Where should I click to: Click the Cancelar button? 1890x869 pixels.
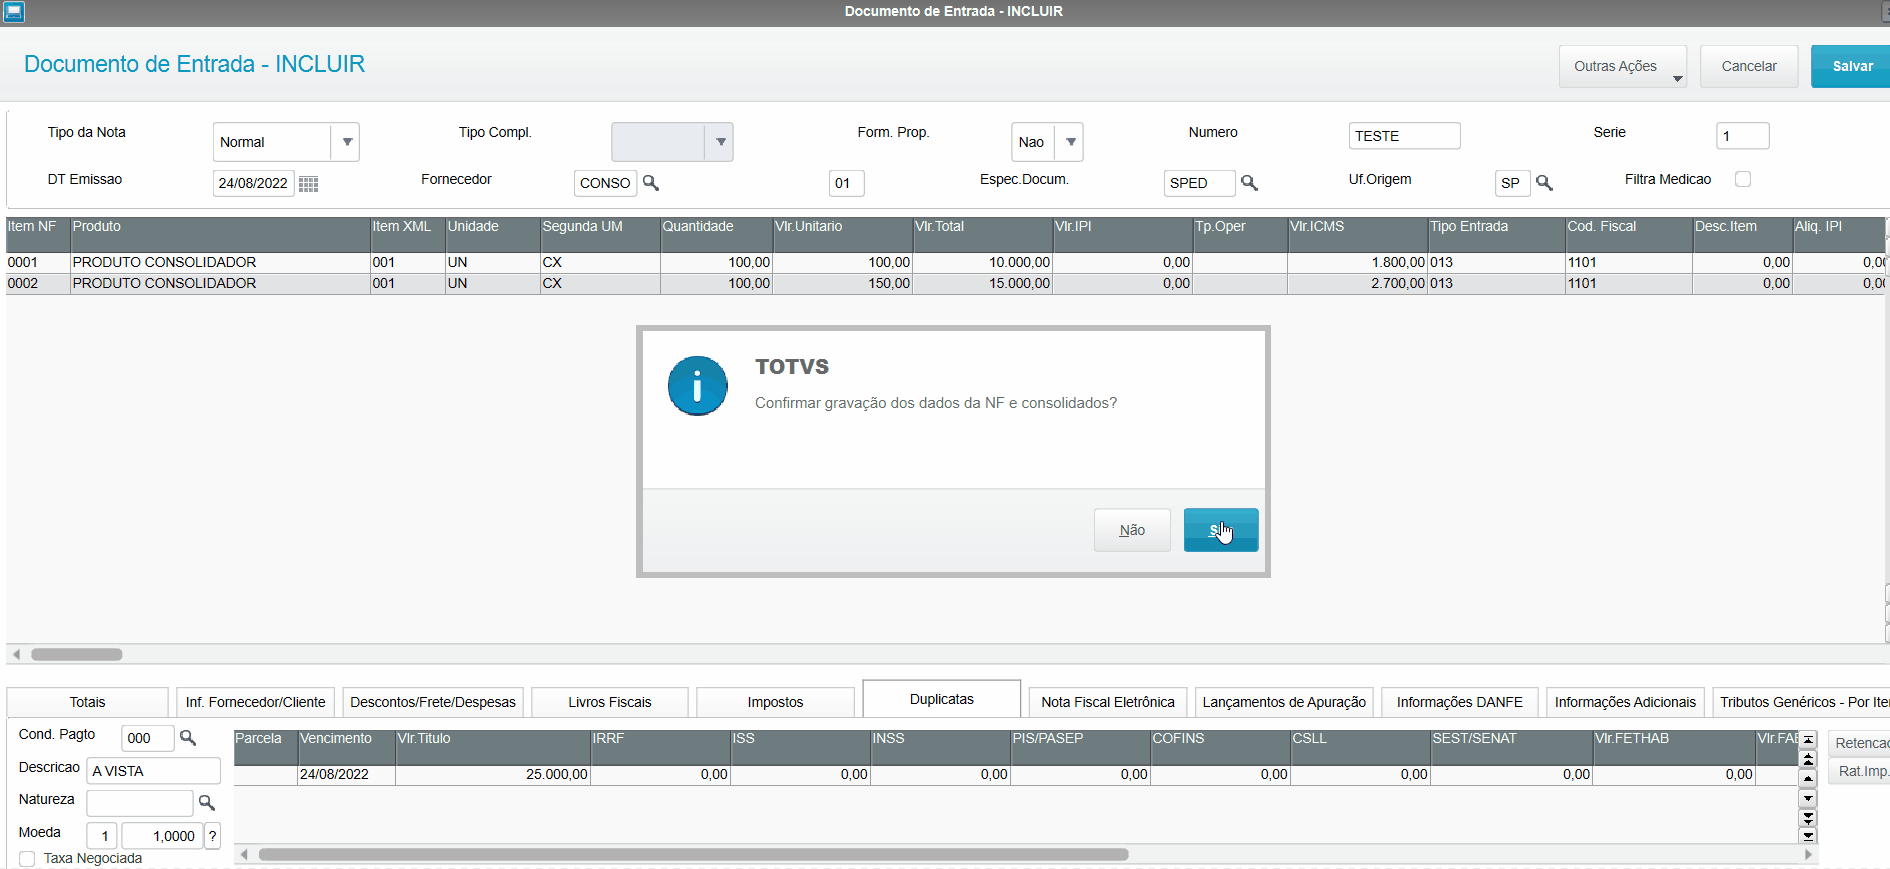1749,67
